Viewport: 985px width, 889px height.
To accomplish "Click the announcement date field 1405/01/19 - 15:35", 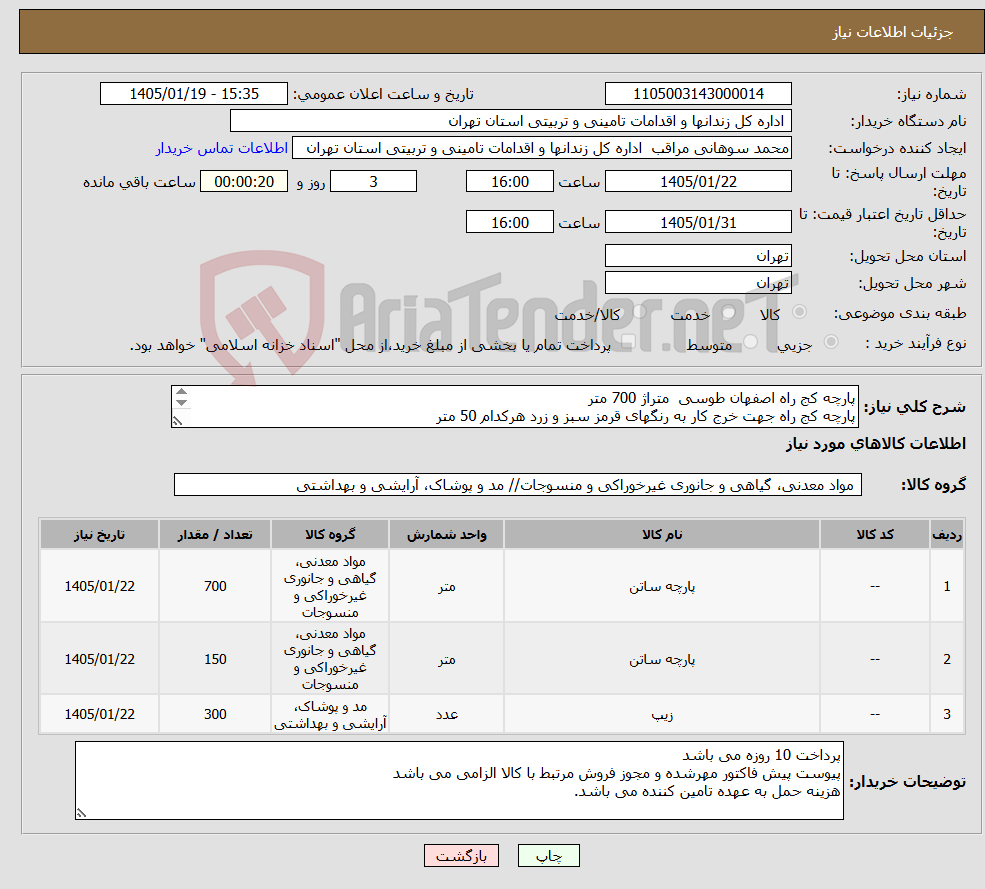I will 193,94.
